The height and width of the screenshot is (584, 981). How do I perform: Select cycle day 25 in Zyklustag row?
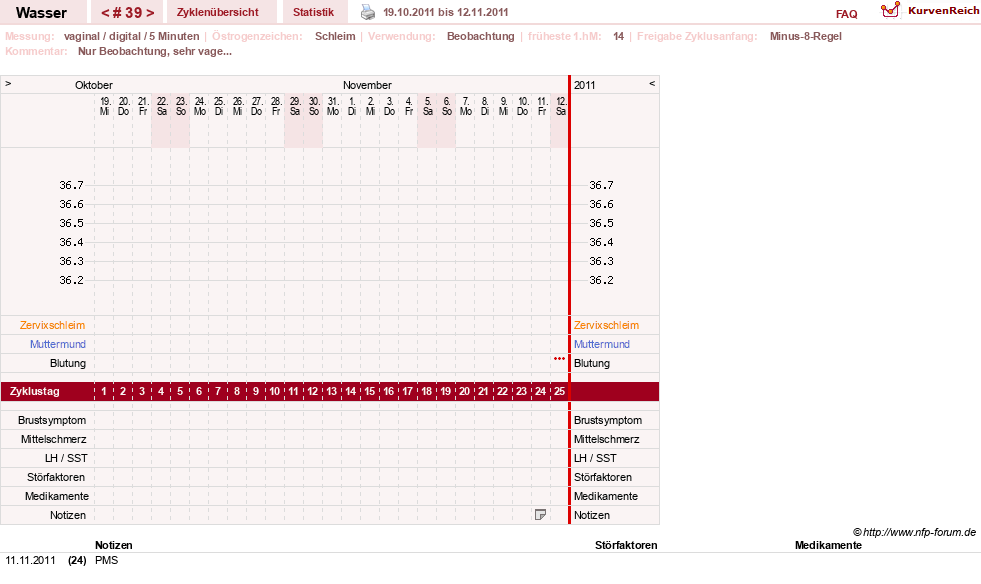point(559,391)
